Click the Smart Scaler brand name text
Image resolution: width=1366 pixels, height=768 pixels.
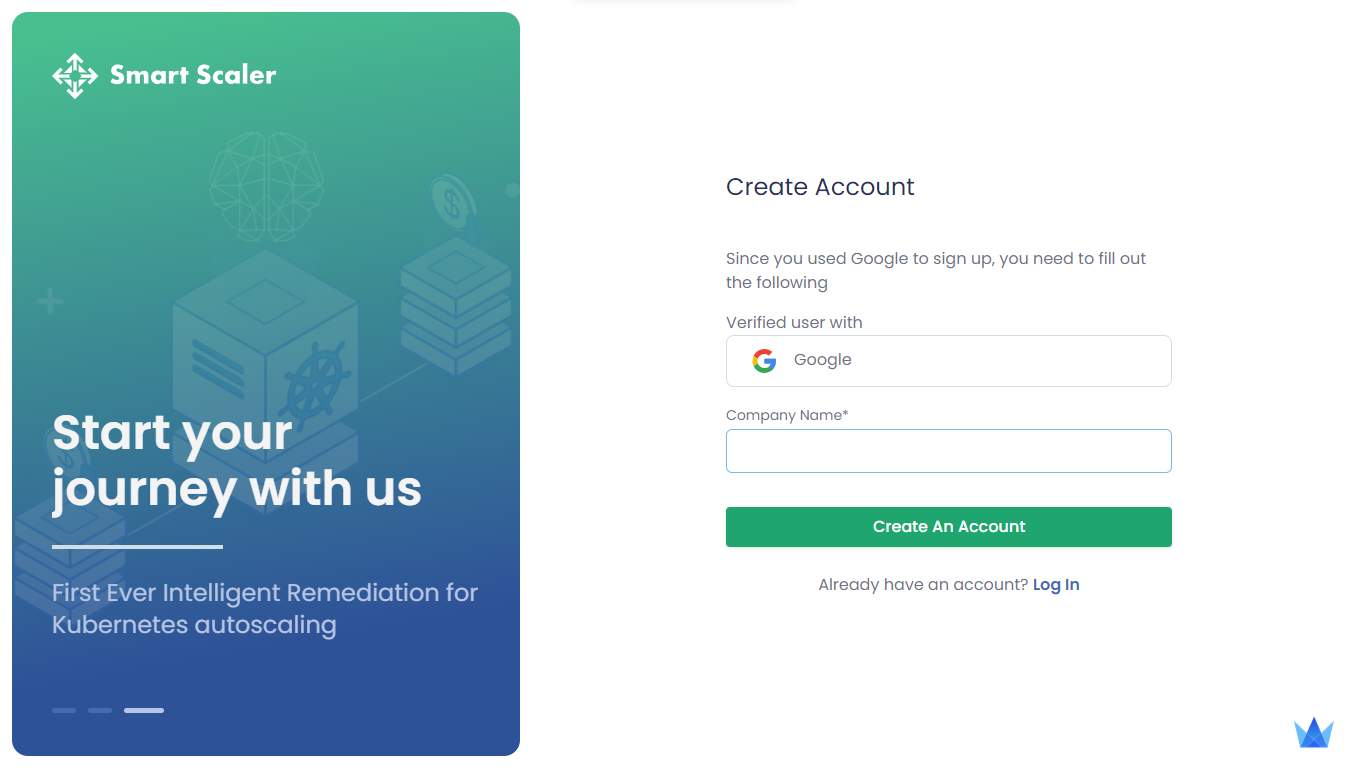pyautogui.click(x=193, y=75)
